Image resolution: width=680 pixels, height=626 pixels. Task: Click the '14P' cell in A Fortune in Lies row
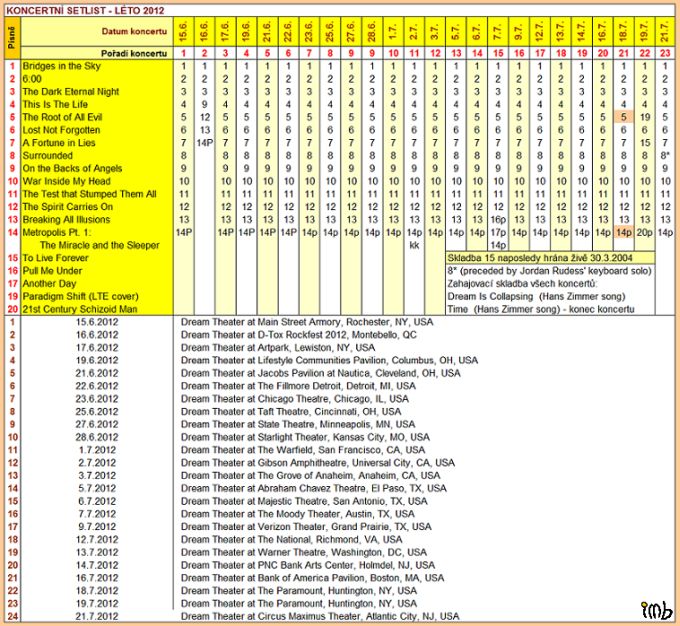205,143
